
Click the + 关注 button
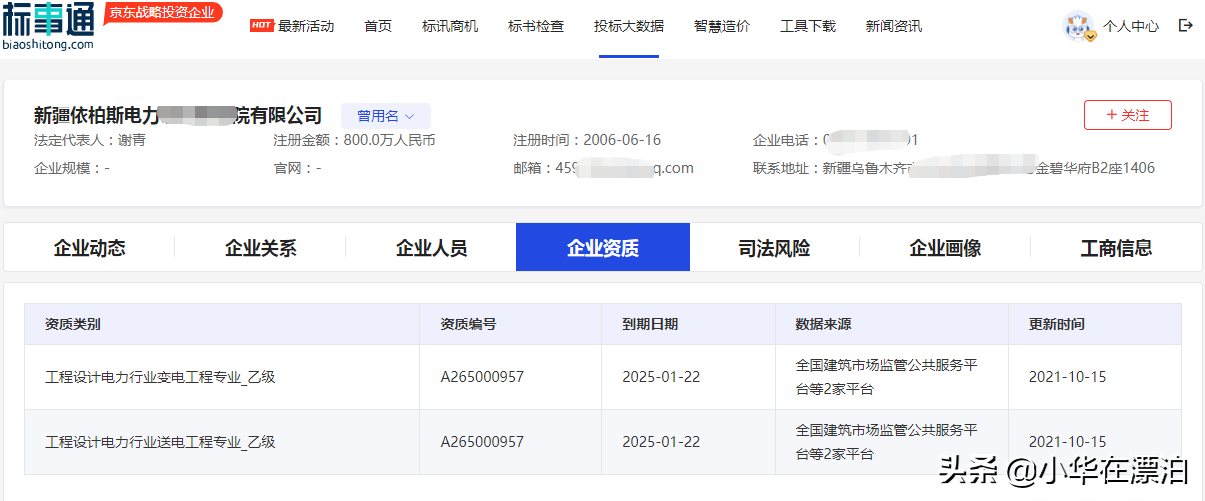1128,115
